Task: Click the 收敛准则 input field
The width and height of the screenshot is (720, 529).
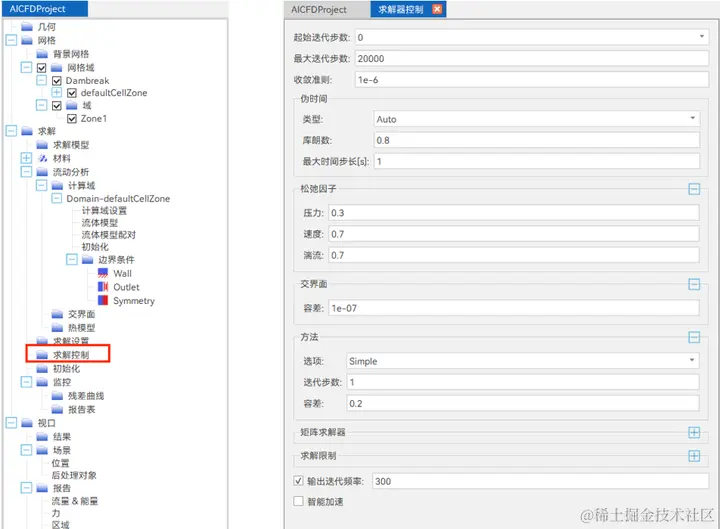Action: (x=532, y=79)
